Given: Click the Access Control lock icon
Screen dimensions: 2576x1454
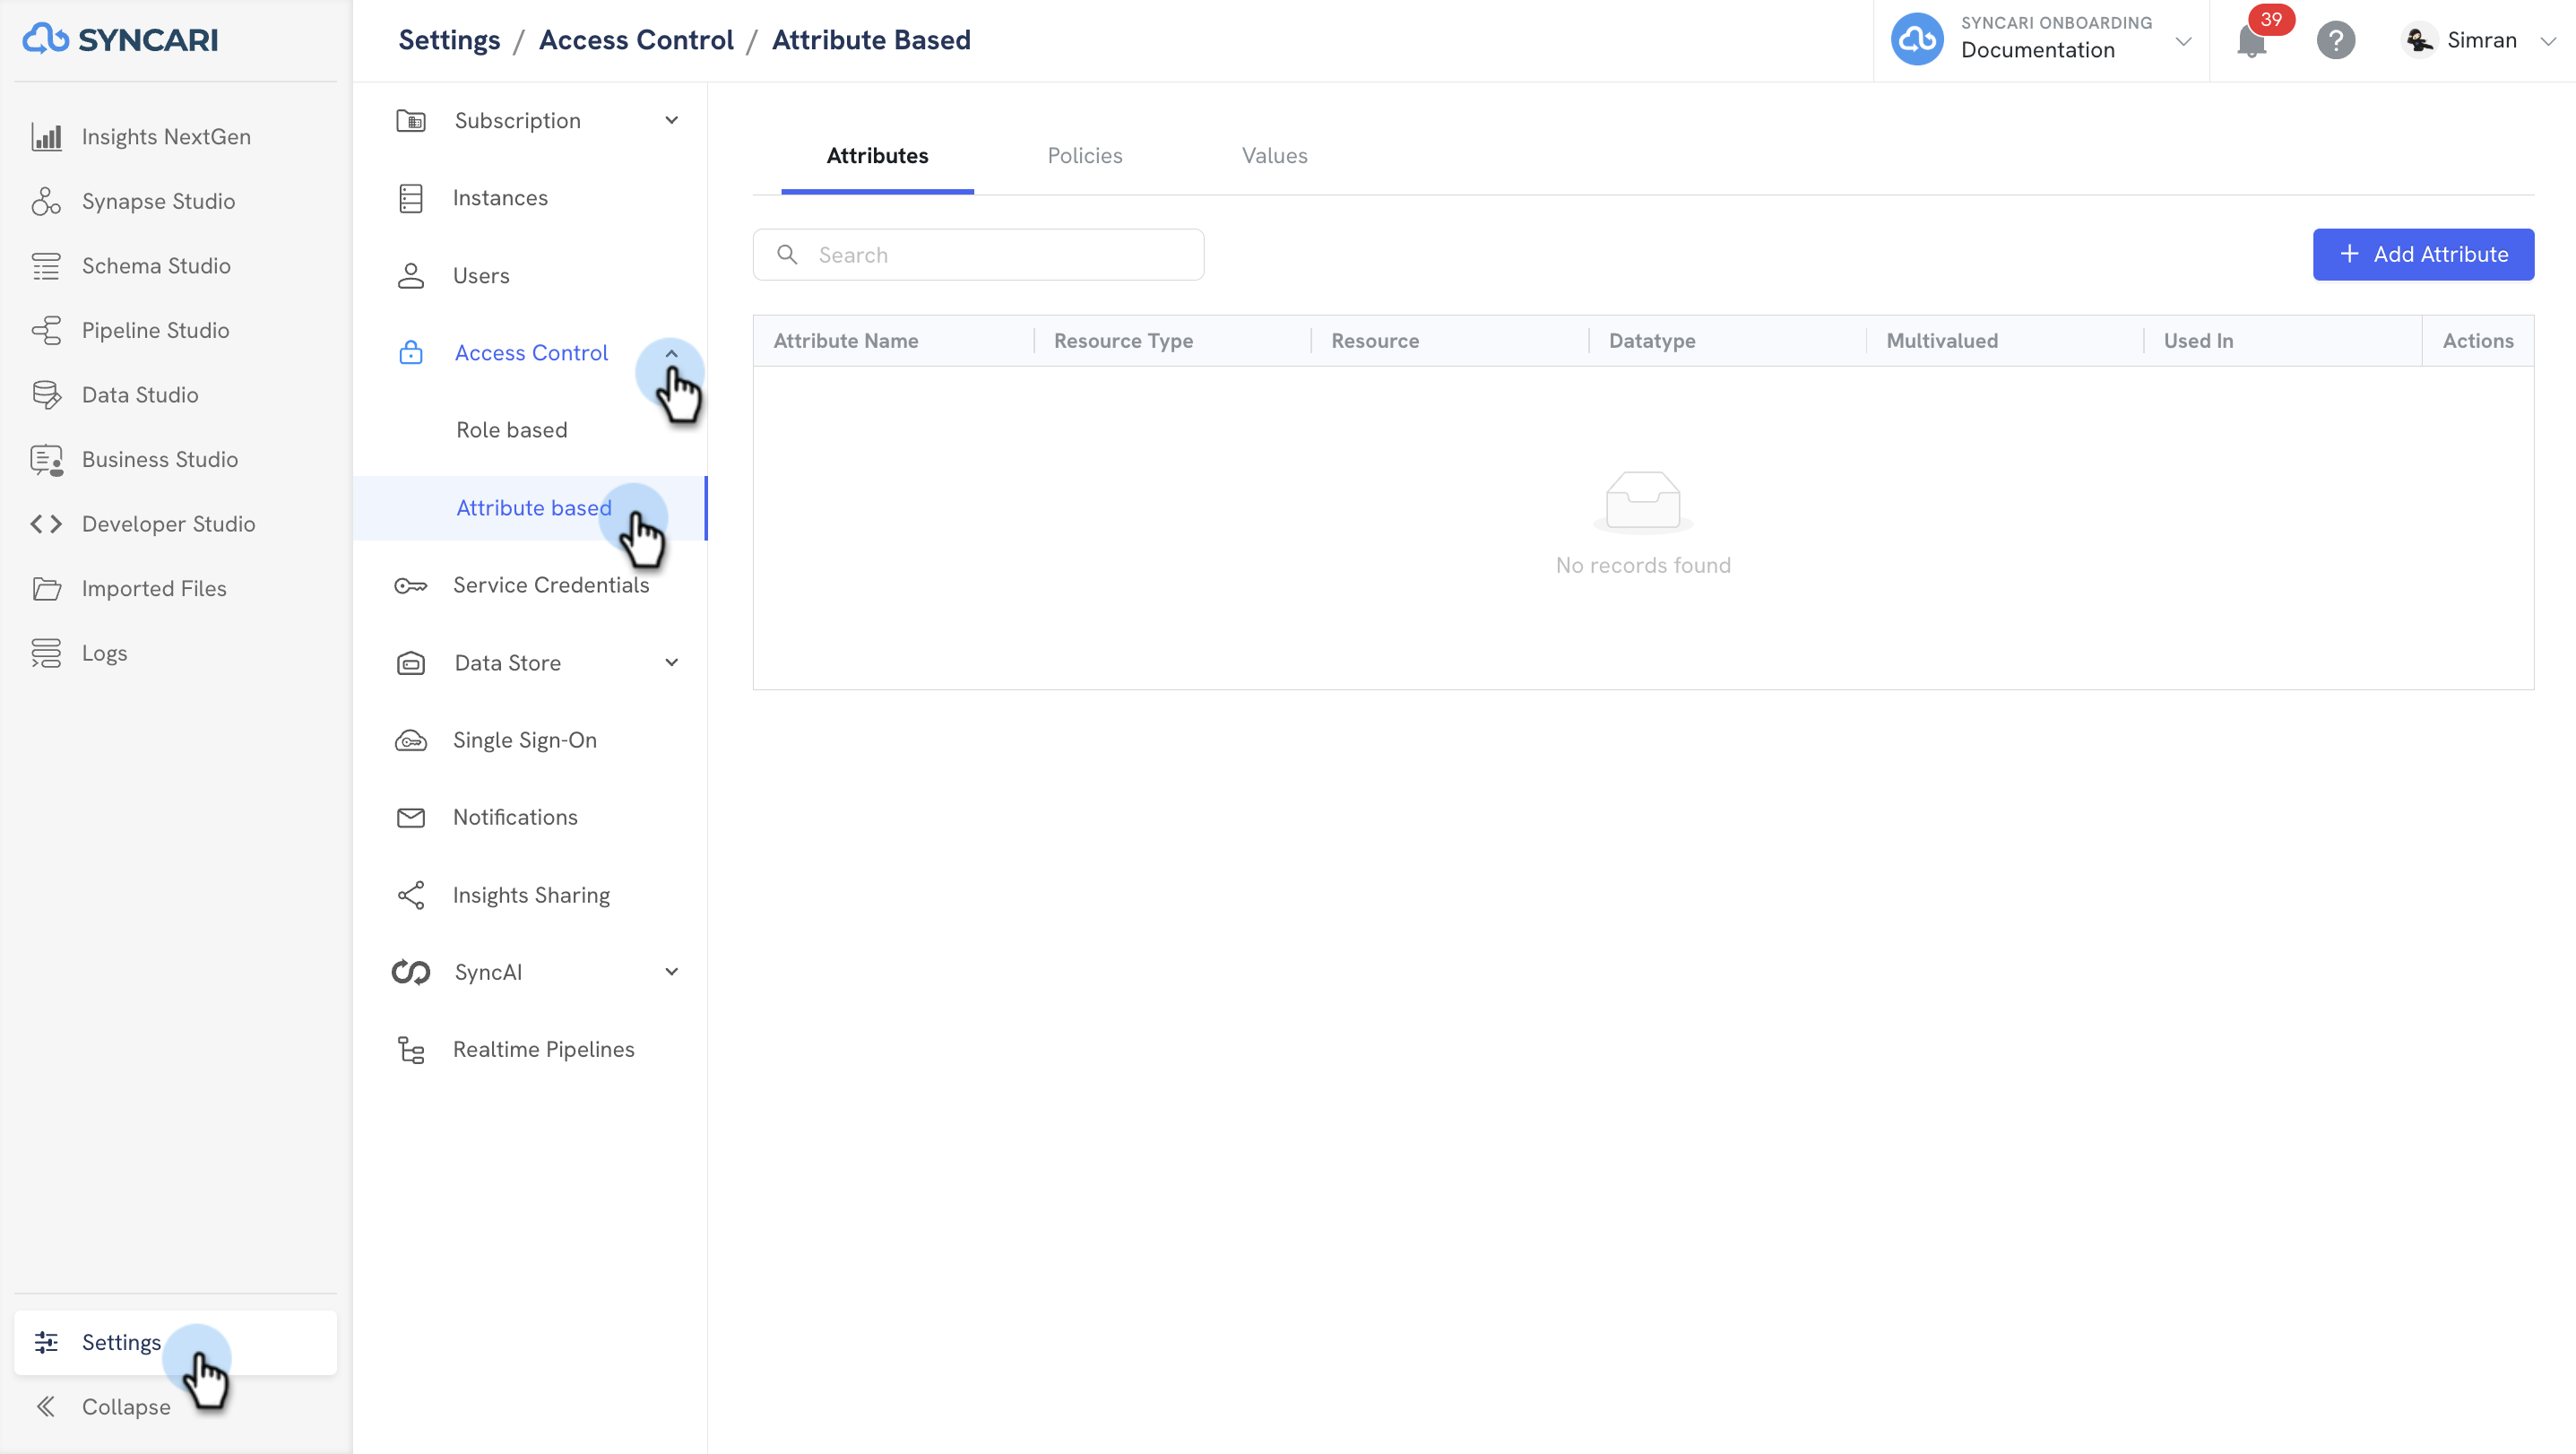Looking at the screenshot, I should coord(411,353).
